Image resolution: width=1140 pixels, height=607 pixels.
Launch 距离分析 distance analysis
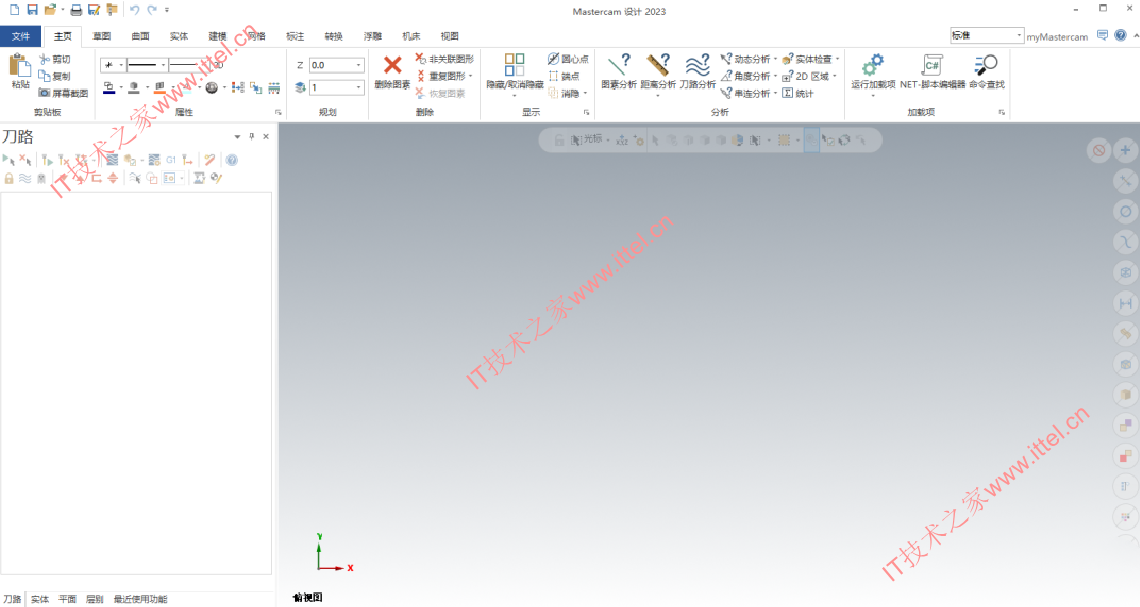[658, 72]
